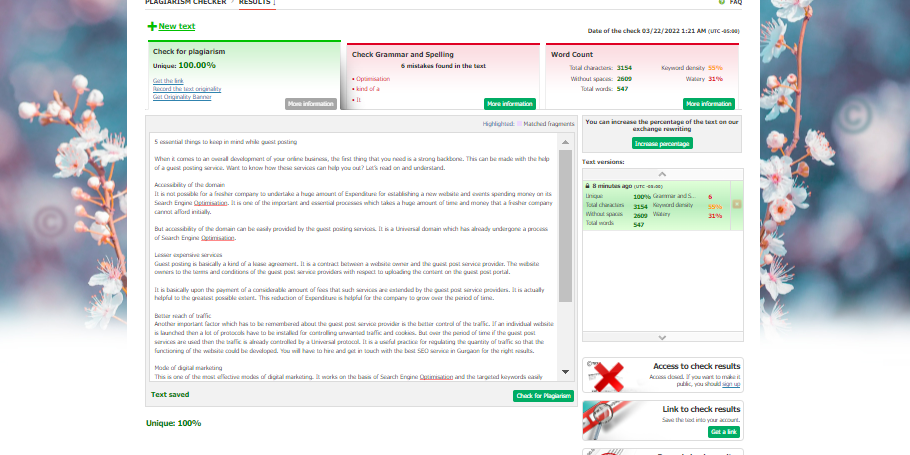This screenshot has height=455, width=910.
Task: Select the 'kind of a' mistake entry
Action: (x=368, y=89)
